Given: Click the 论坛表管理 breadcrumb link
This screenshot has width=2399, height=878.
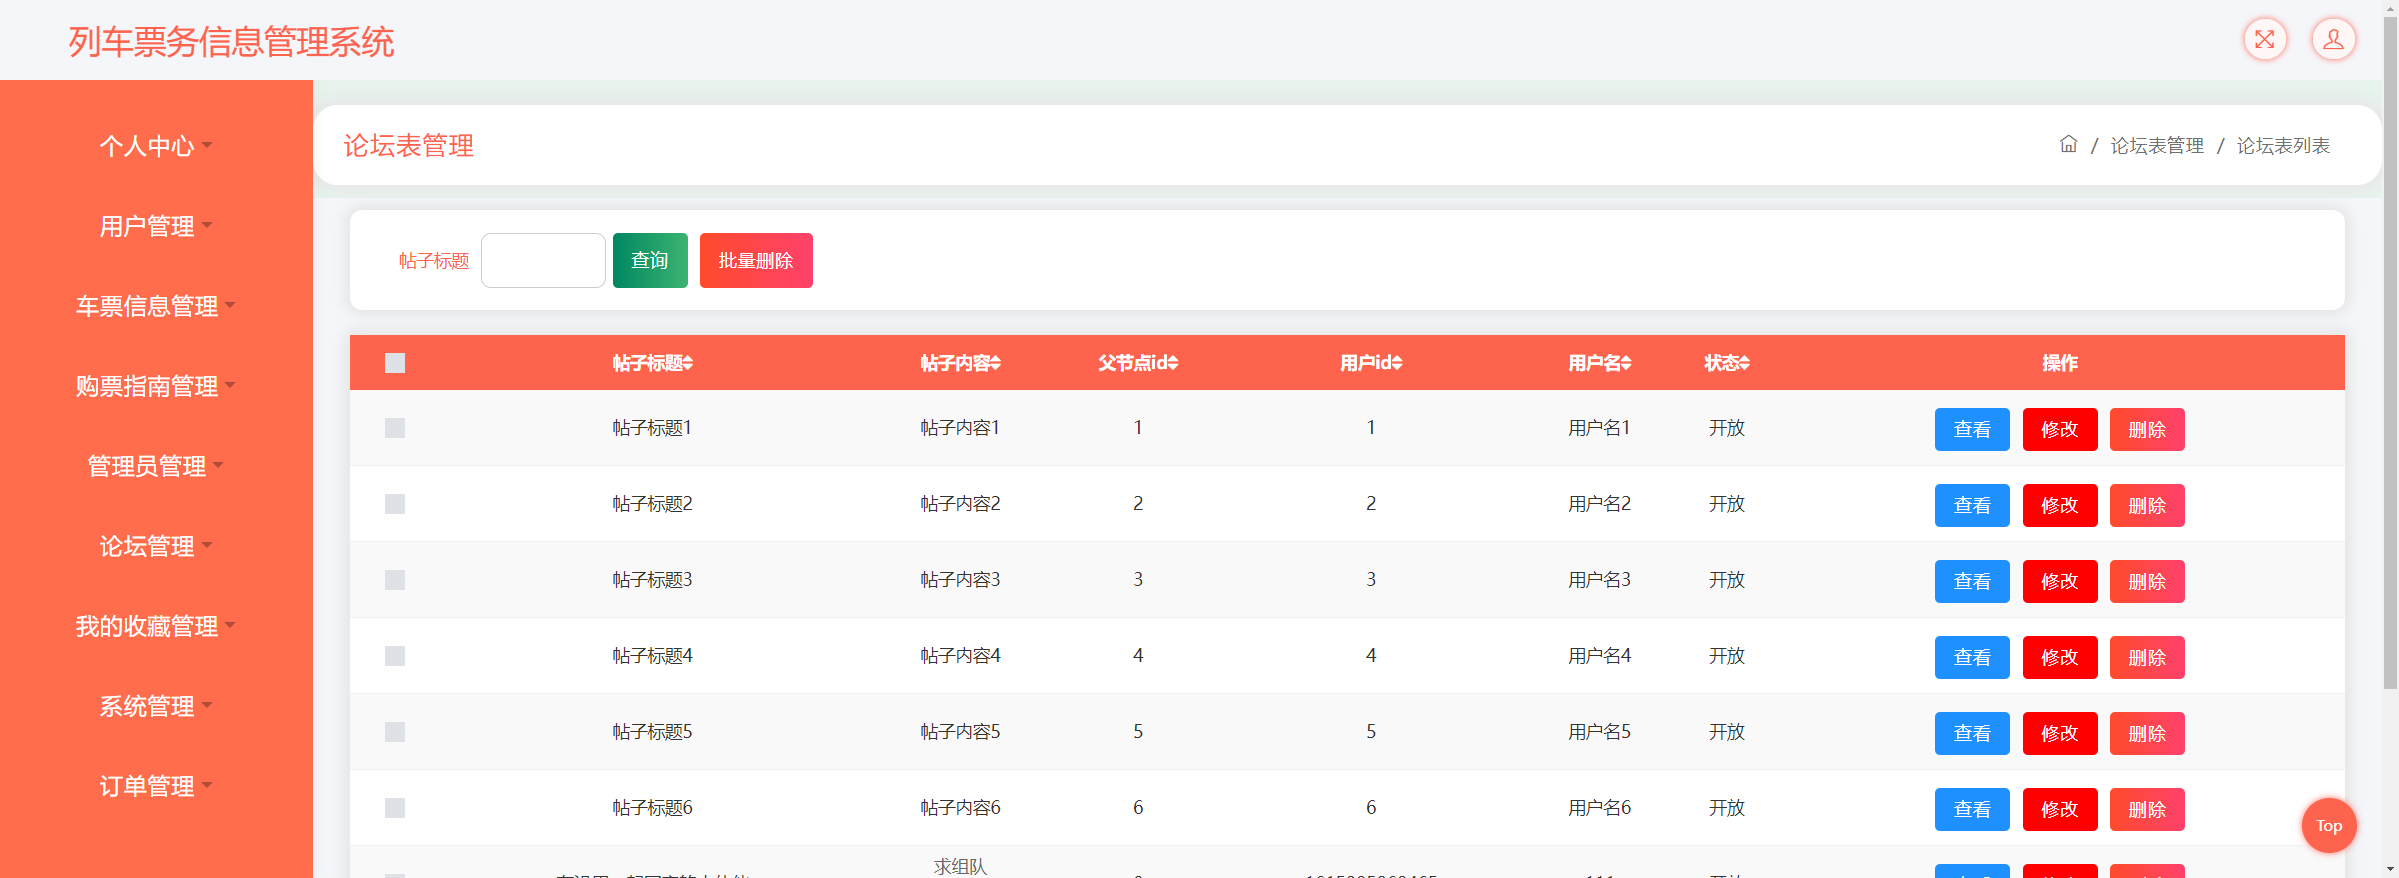Looking at the screenshot, I should (2157, 146).
